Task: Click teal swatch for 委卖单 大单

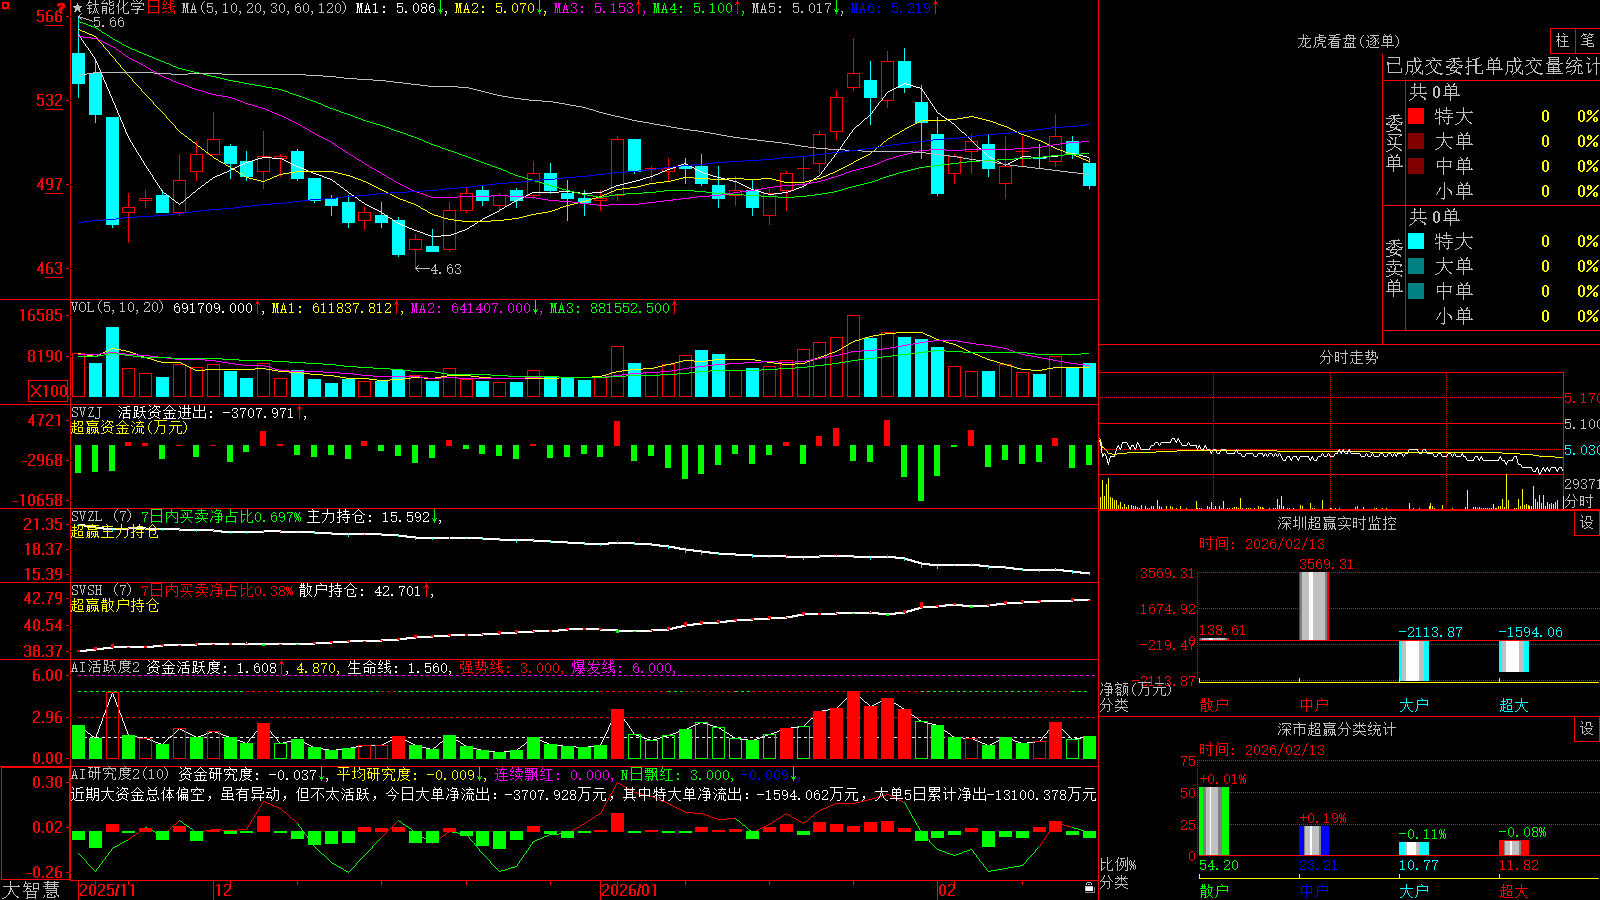Action: [1416, 266]
